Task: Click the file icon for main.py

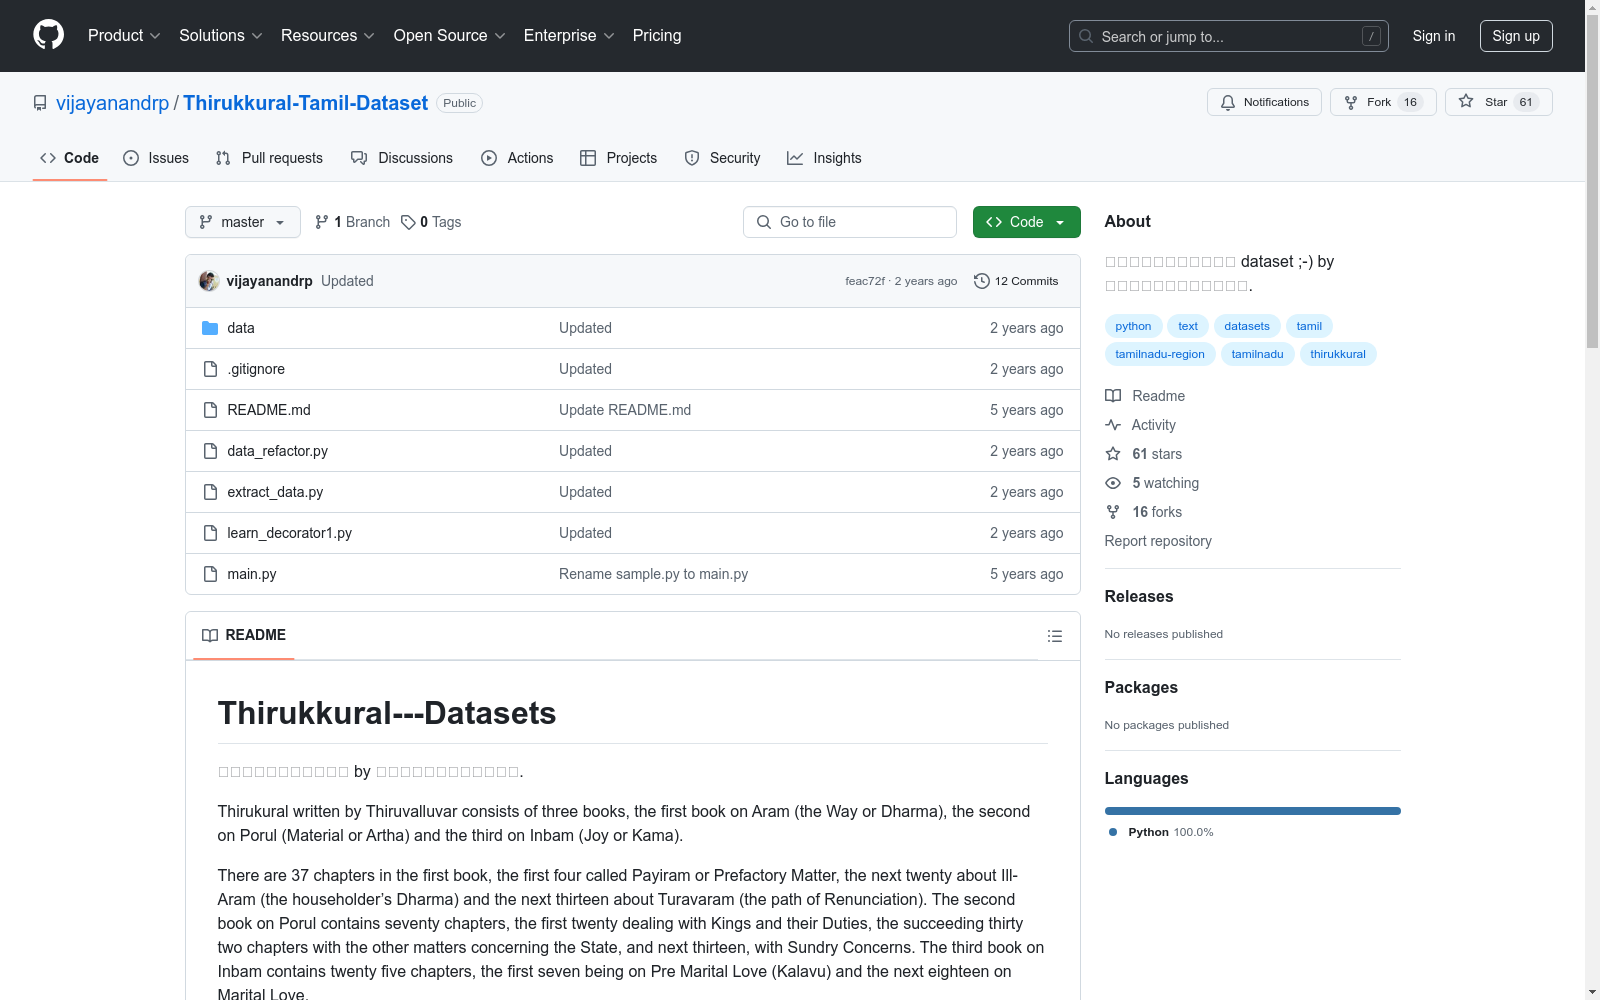Action: (x=210, y=574)
